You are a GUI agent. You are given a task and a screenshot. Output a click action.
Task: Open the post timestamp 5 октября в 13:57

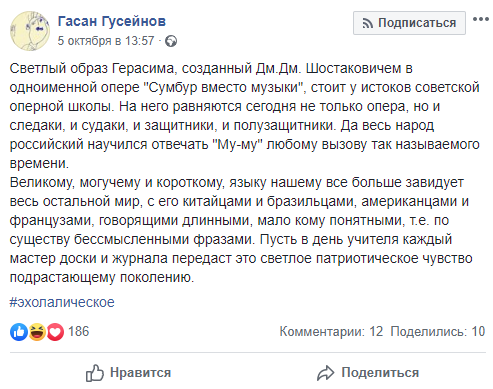(106, 41)
